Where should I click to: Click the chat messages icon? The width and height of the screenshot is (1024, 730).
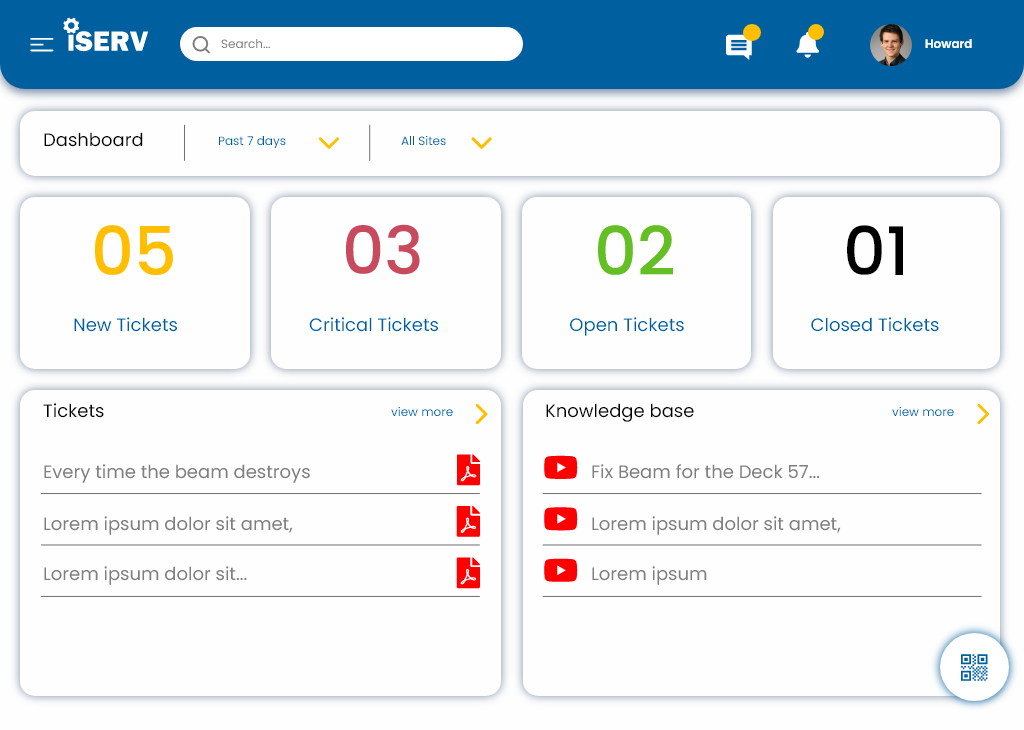coord(739,46)
